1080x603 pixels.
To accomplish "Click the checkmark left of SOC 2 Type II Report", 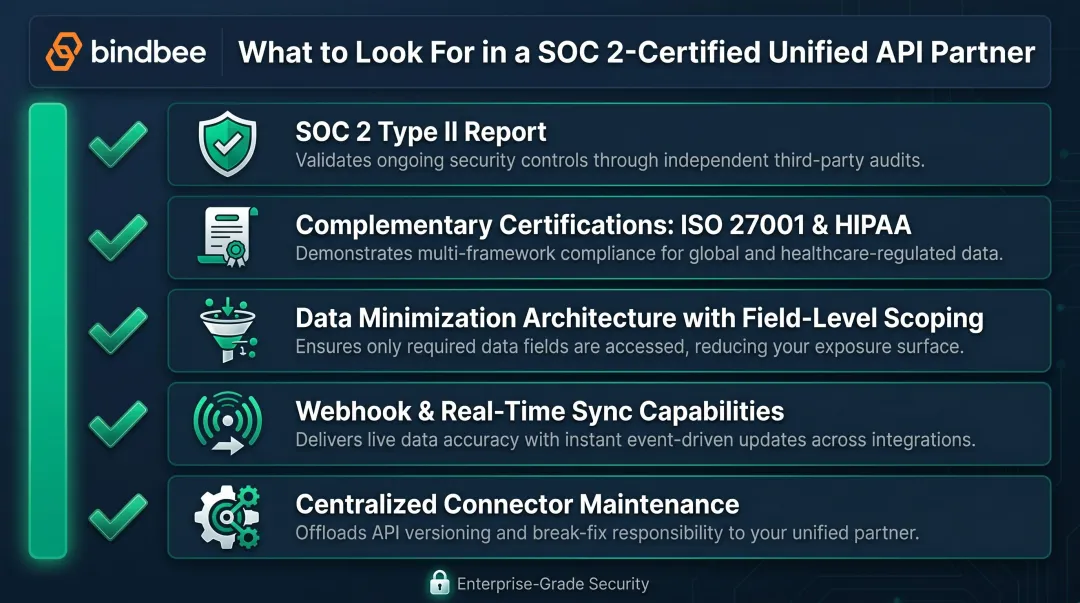I will pyautogui.click(x=118, y=144).
